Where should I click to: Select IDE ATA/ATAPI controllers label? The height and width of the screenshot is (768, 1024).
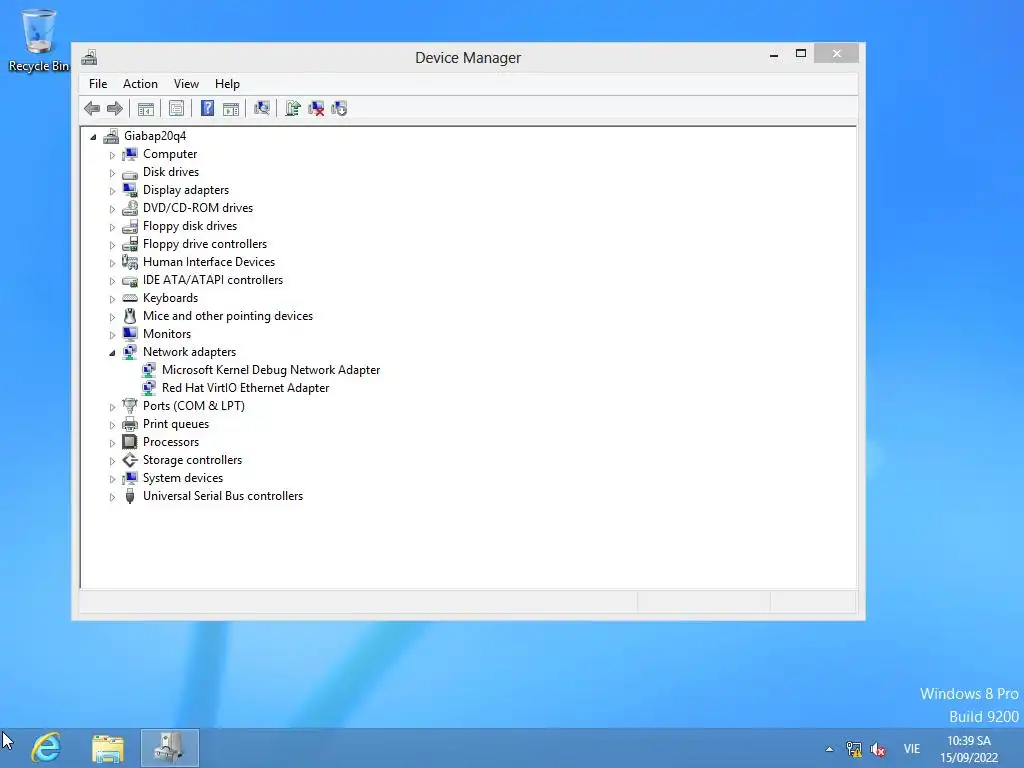[213, 280]
